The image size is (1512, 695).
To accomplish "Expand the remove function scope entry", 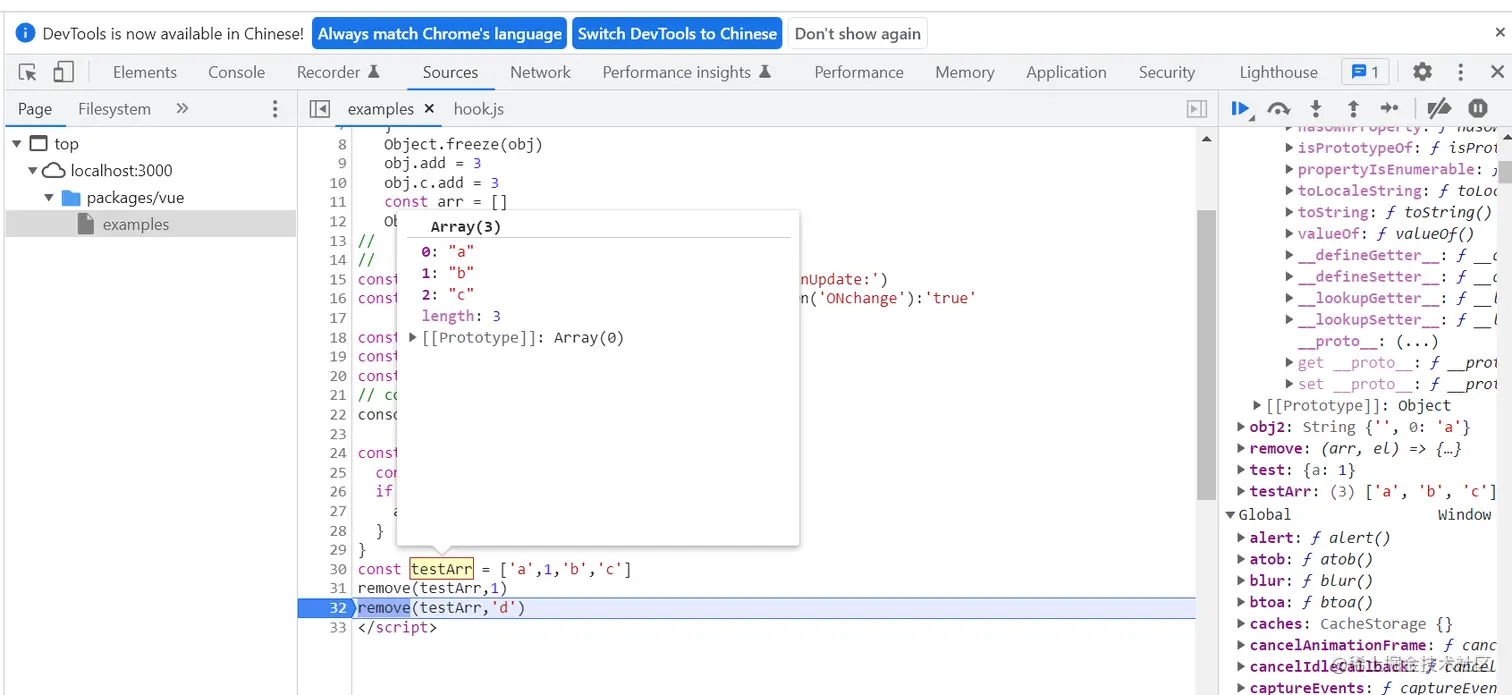I will (1241, 449).
